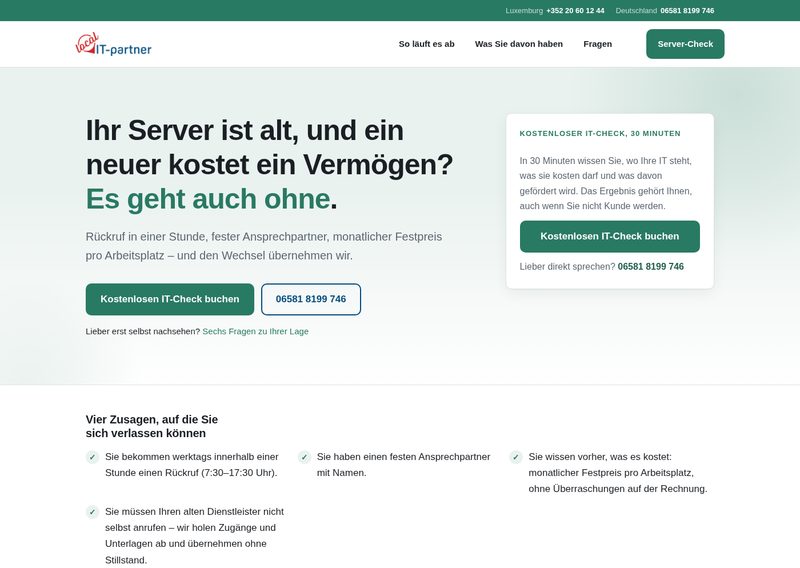Open 'Was Sie davon haben' nav item
Image resolution: width=800 pixels, height=568 pixels.
(x=519, y=44)
